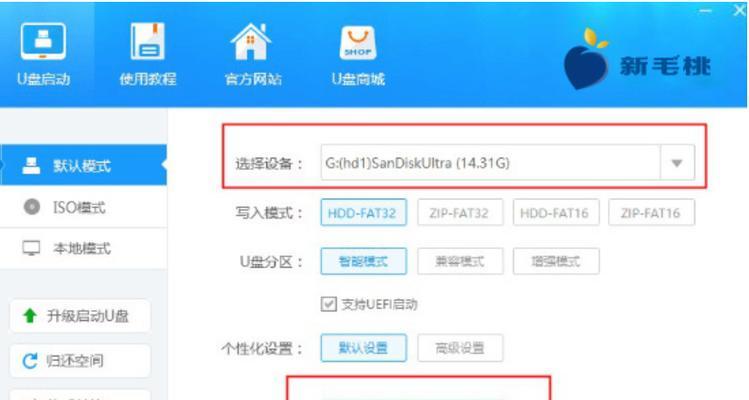Toggle the 支持UEFI启动 checkbox
749x400 pixels.
(x=328, y=304)
